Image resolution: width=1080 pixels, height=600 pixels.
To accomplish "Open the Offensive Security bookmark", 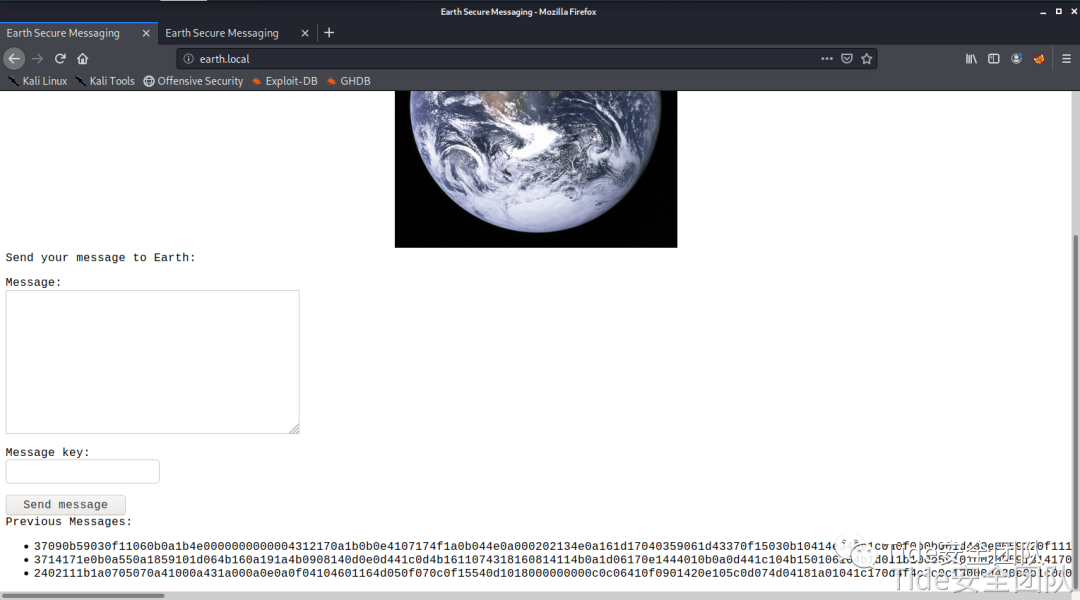I will click(194, 81).
